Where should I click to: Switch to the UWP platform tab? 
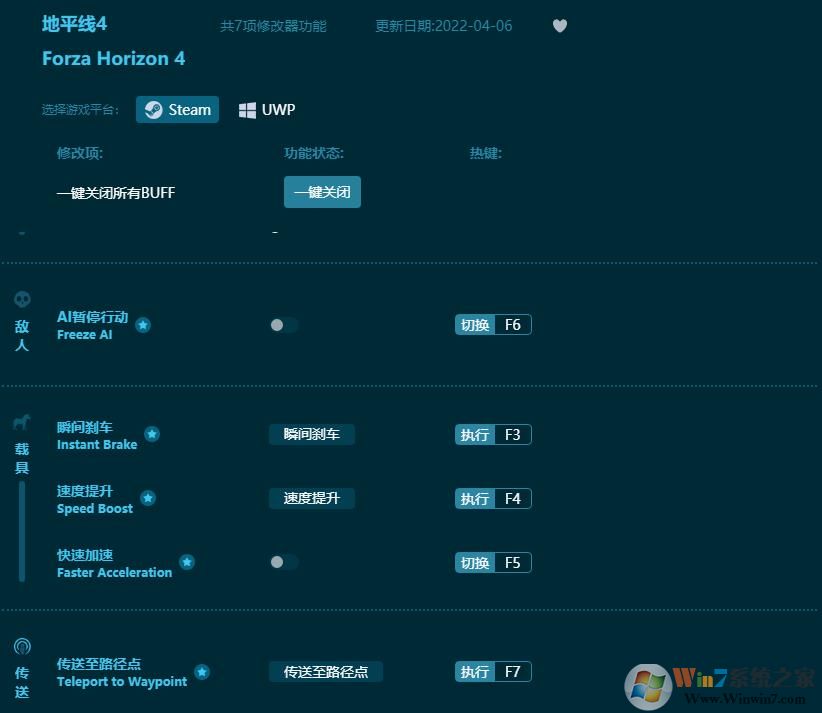click(266, 110)
